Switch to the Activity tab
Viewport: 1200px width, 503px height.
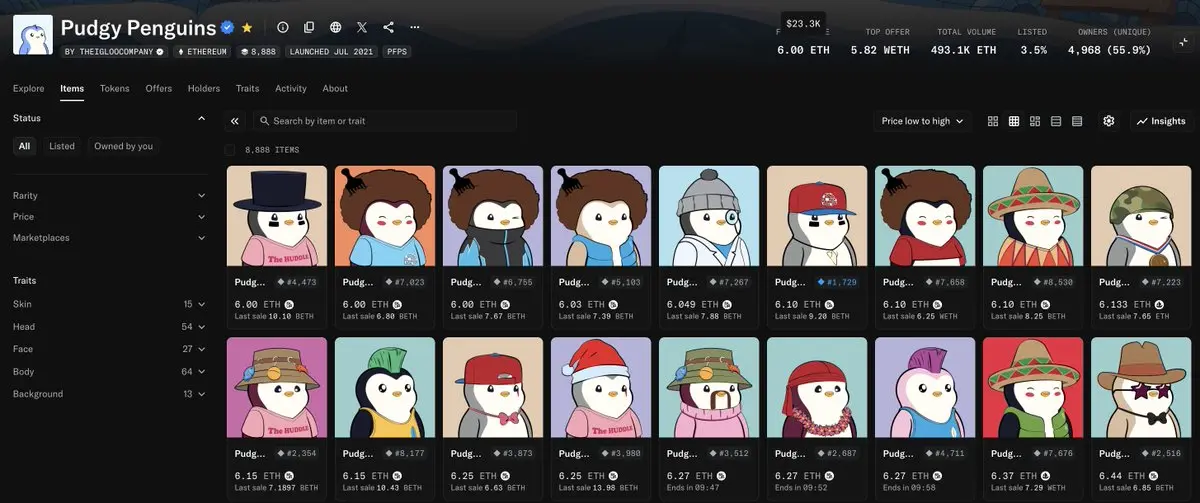291,89
